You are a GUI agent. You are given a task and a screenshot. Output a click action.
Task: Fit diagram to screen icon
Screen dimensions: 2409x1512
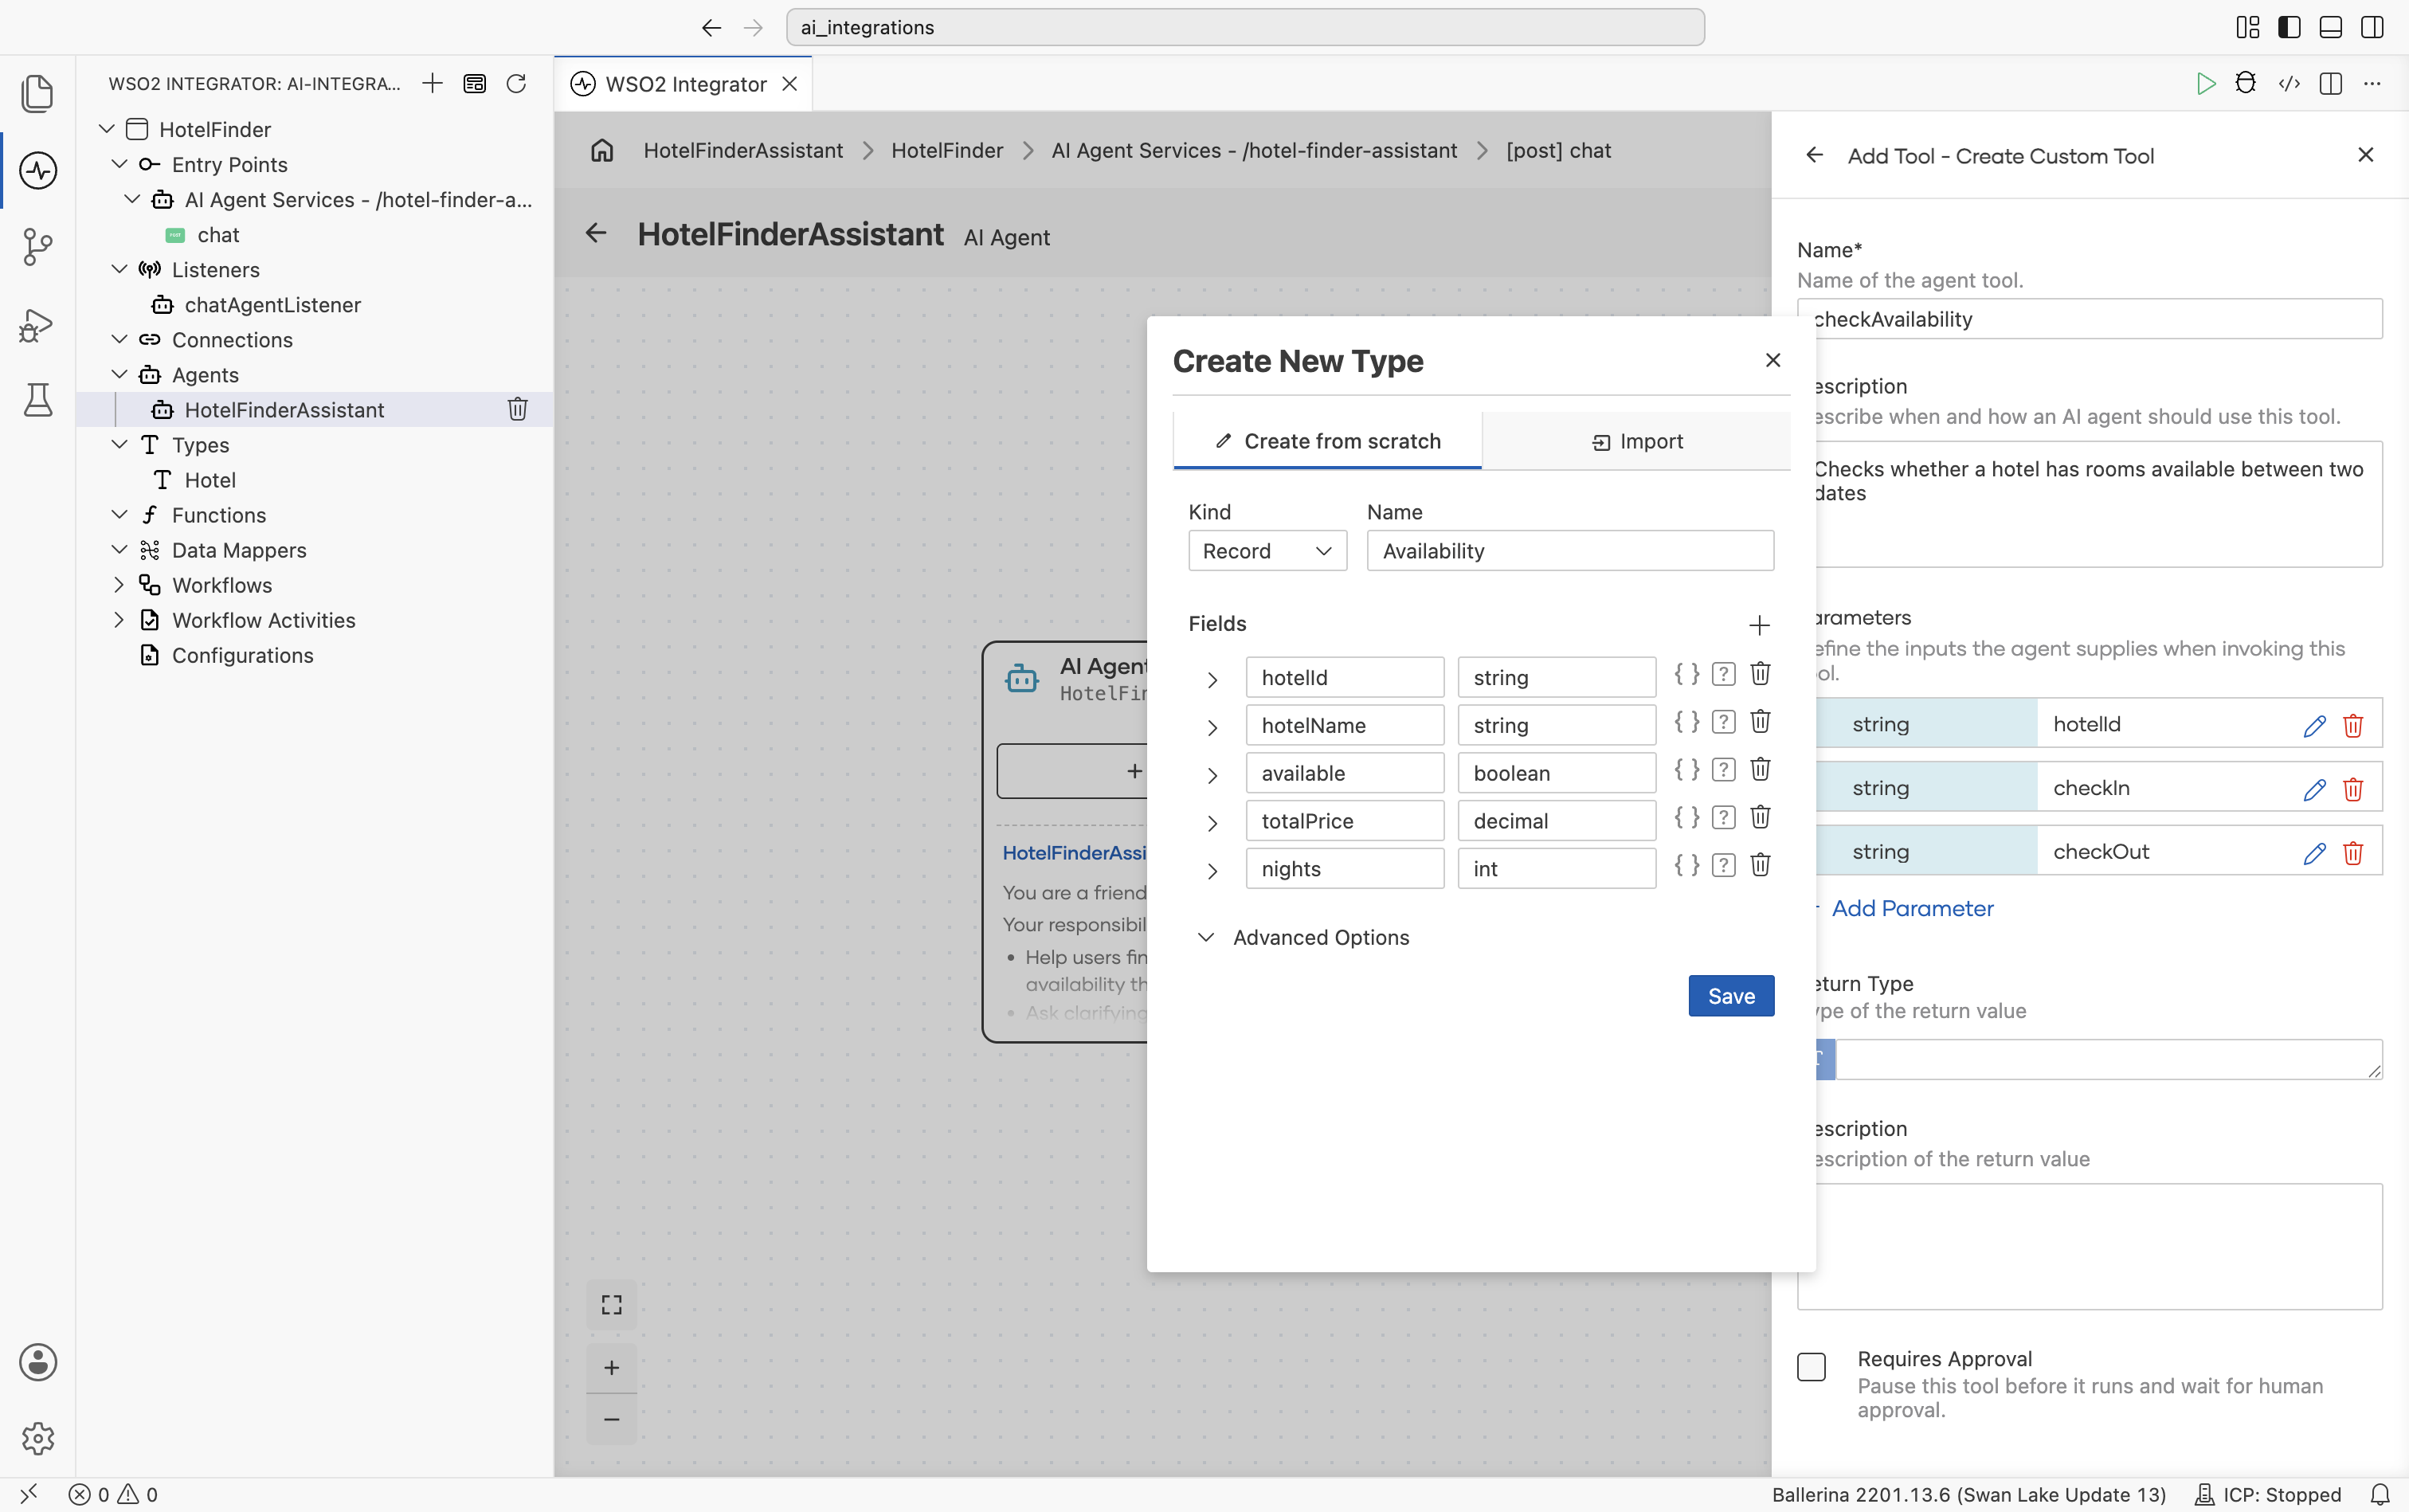coord(612,1304)
